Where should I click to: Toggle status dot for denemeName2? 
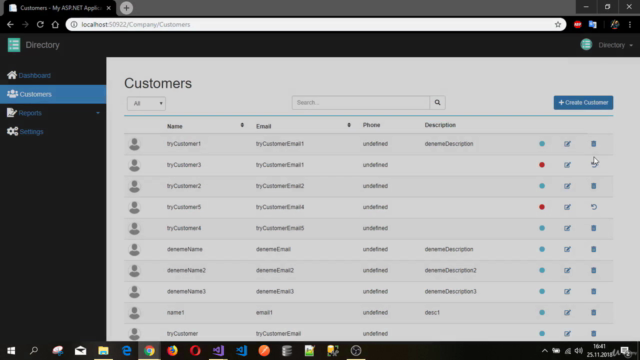tap(542, 270)
